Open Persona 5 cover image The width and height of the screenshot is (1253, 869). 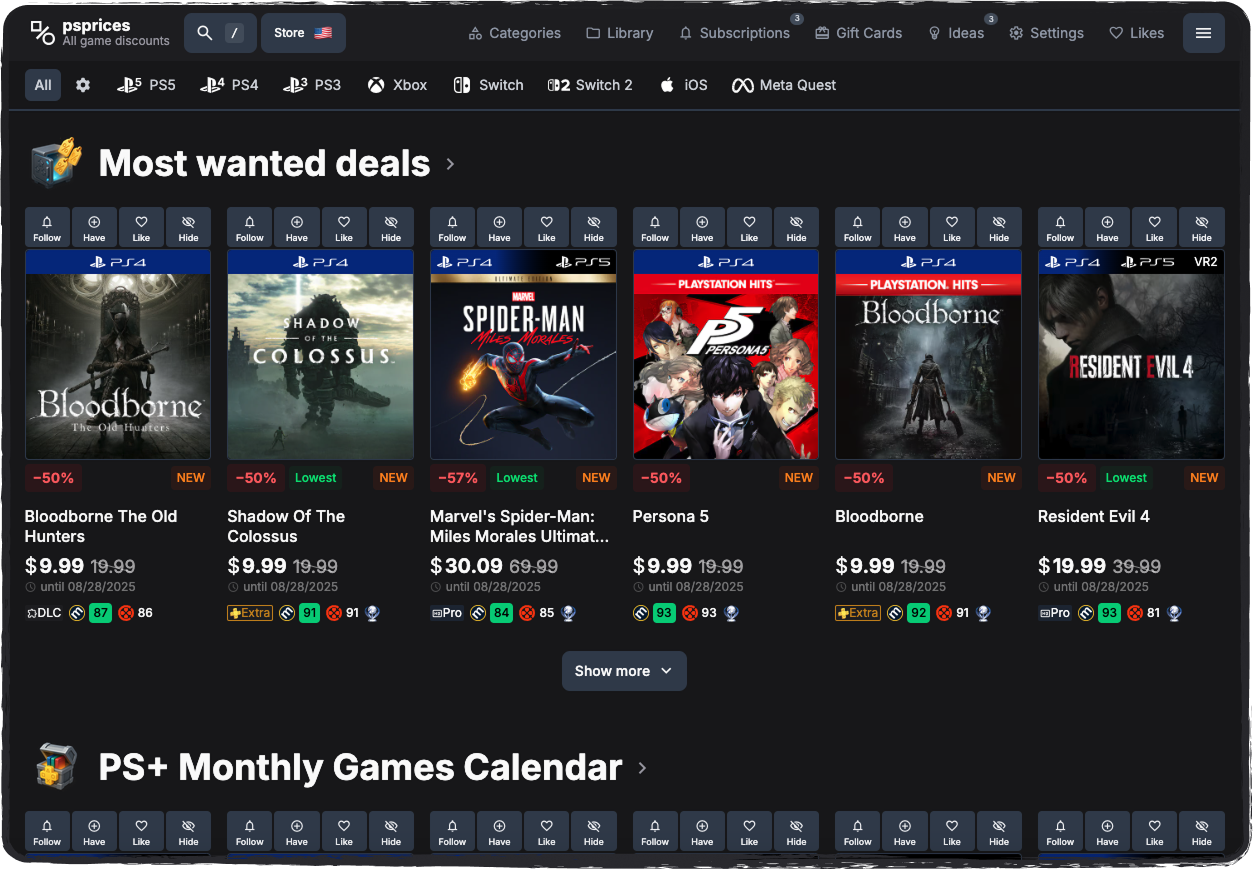coord(726,355)
